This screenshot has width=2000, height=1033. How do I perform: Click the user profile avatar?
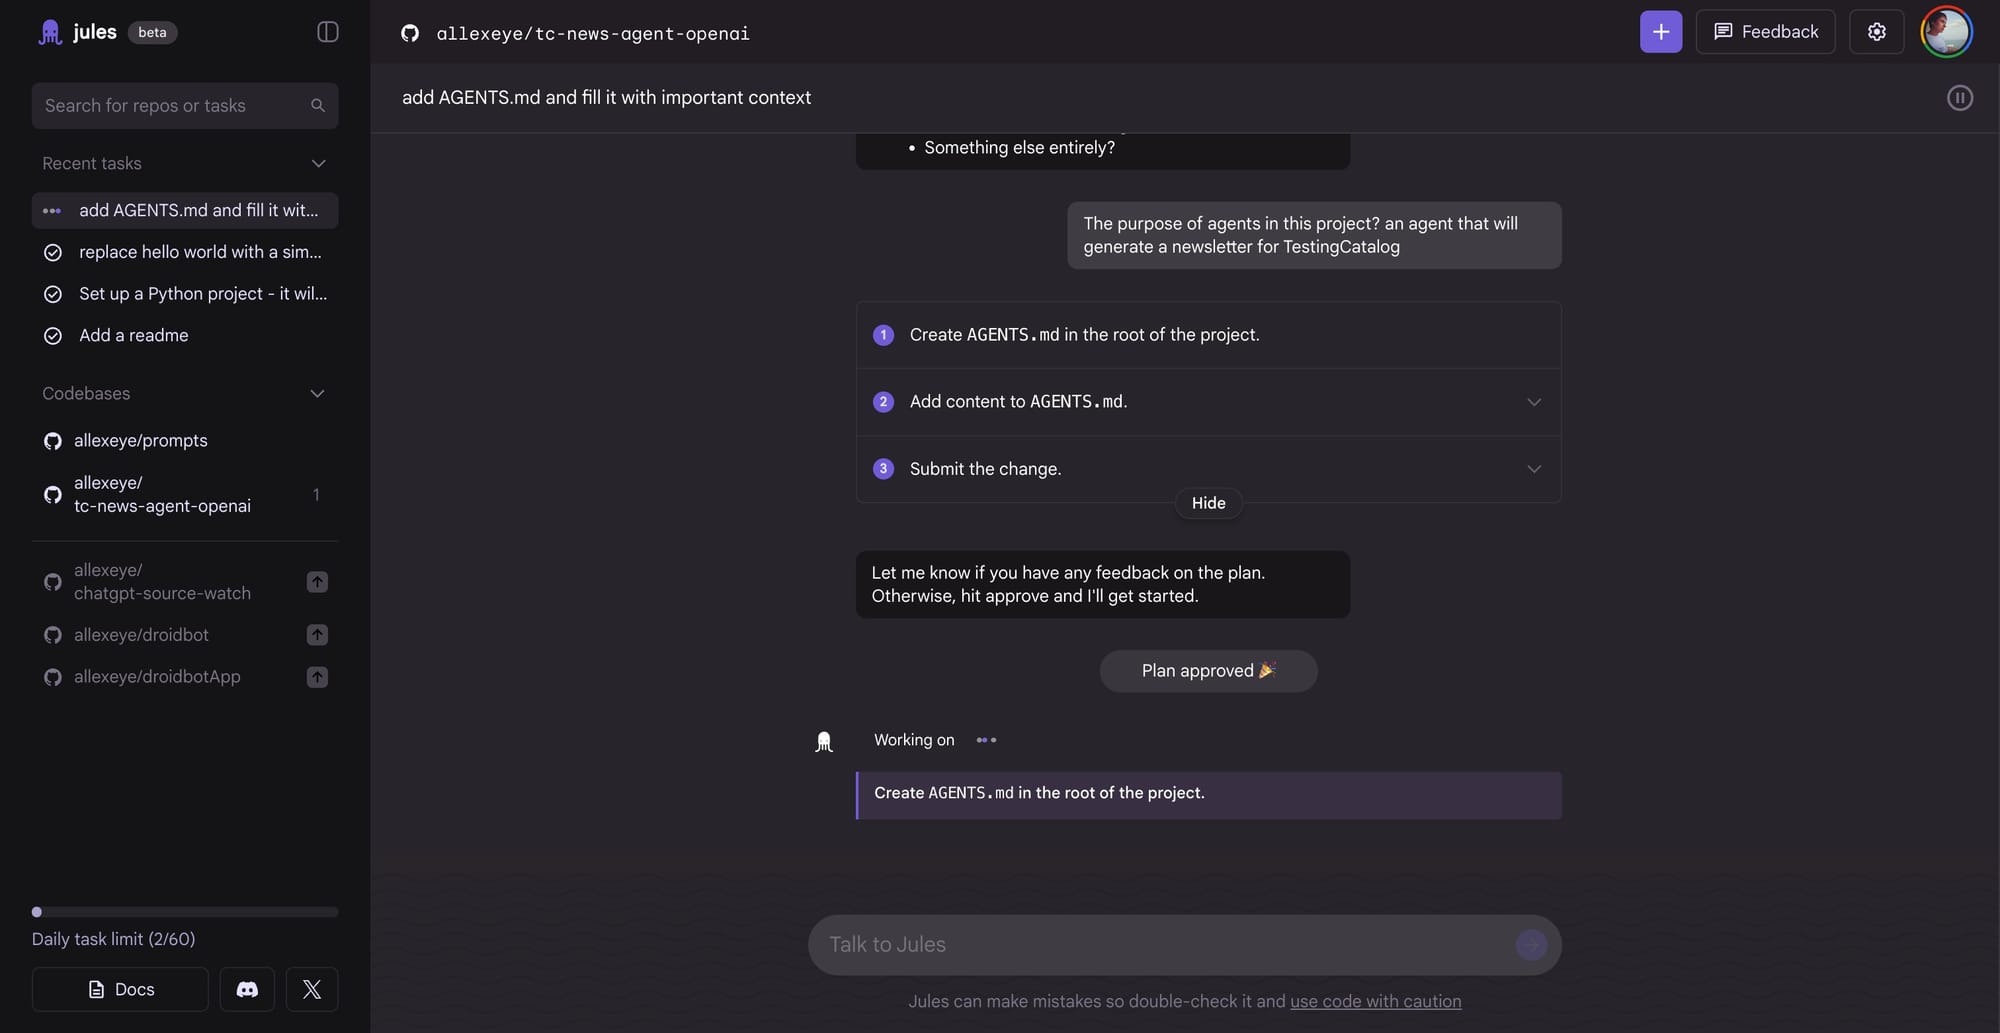(x=1945, y=32)
